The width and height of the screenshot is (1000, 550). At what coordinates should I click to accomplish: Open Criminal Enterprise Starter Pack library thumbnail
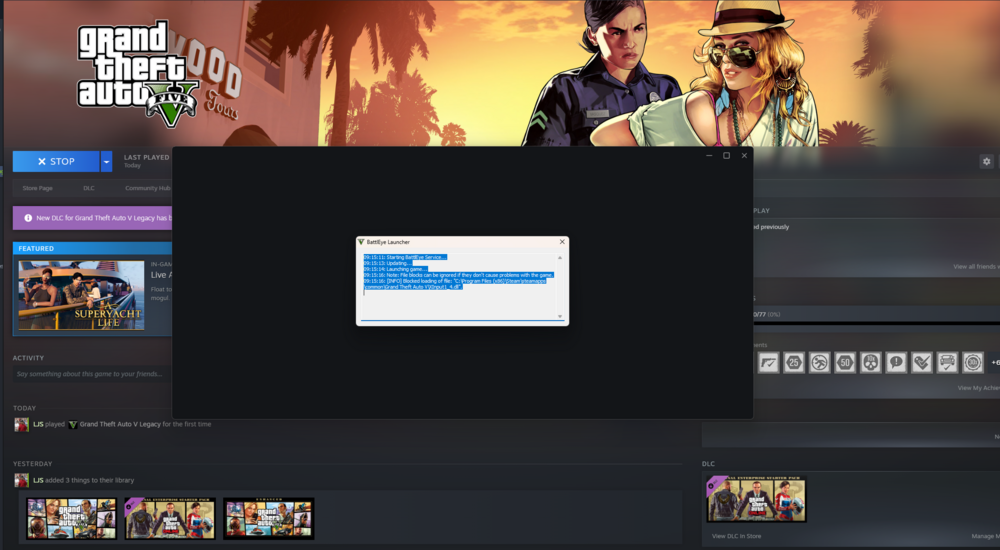pyautogui.click(x=170, y=519)
